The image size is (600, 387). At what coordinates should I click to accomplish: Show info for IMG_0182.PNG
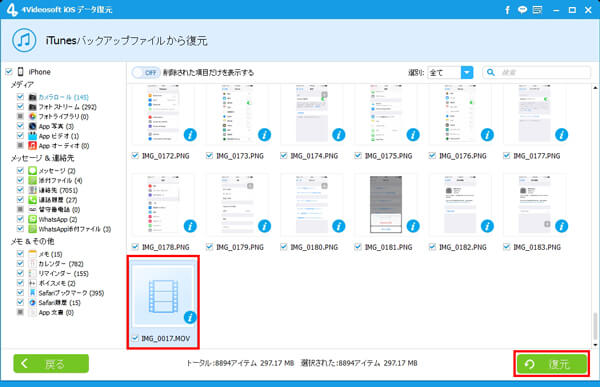(x=487, y=226)
